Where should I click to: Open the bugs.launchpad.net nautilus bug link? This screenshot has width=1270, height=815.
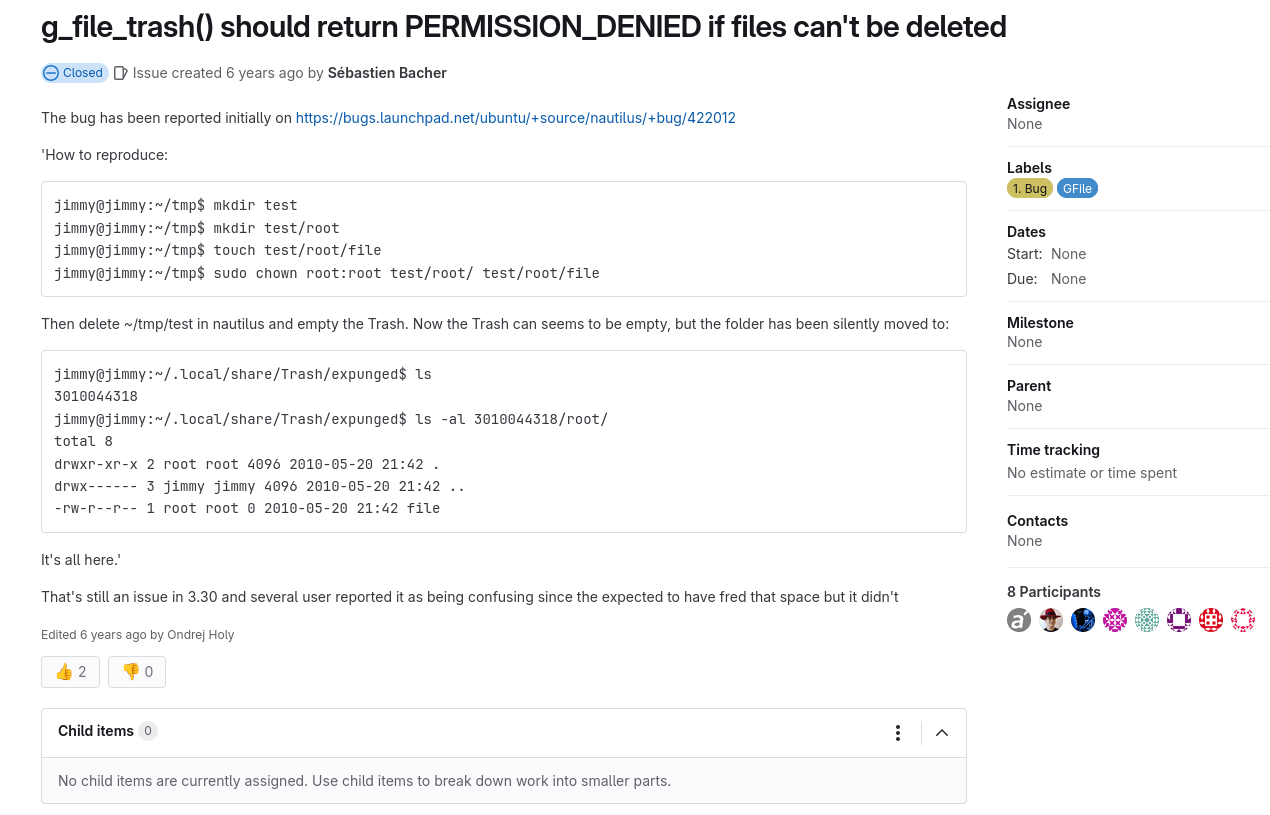tap(515, 118)
